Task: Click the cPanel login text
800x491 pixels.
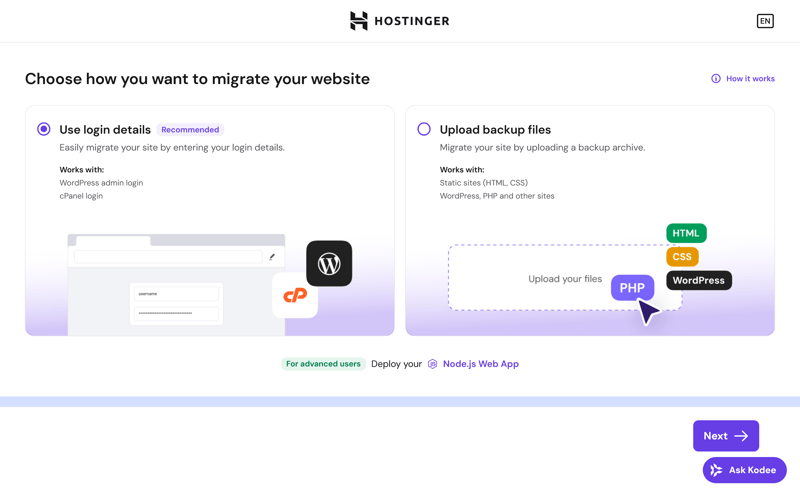Action: [81, 196]
